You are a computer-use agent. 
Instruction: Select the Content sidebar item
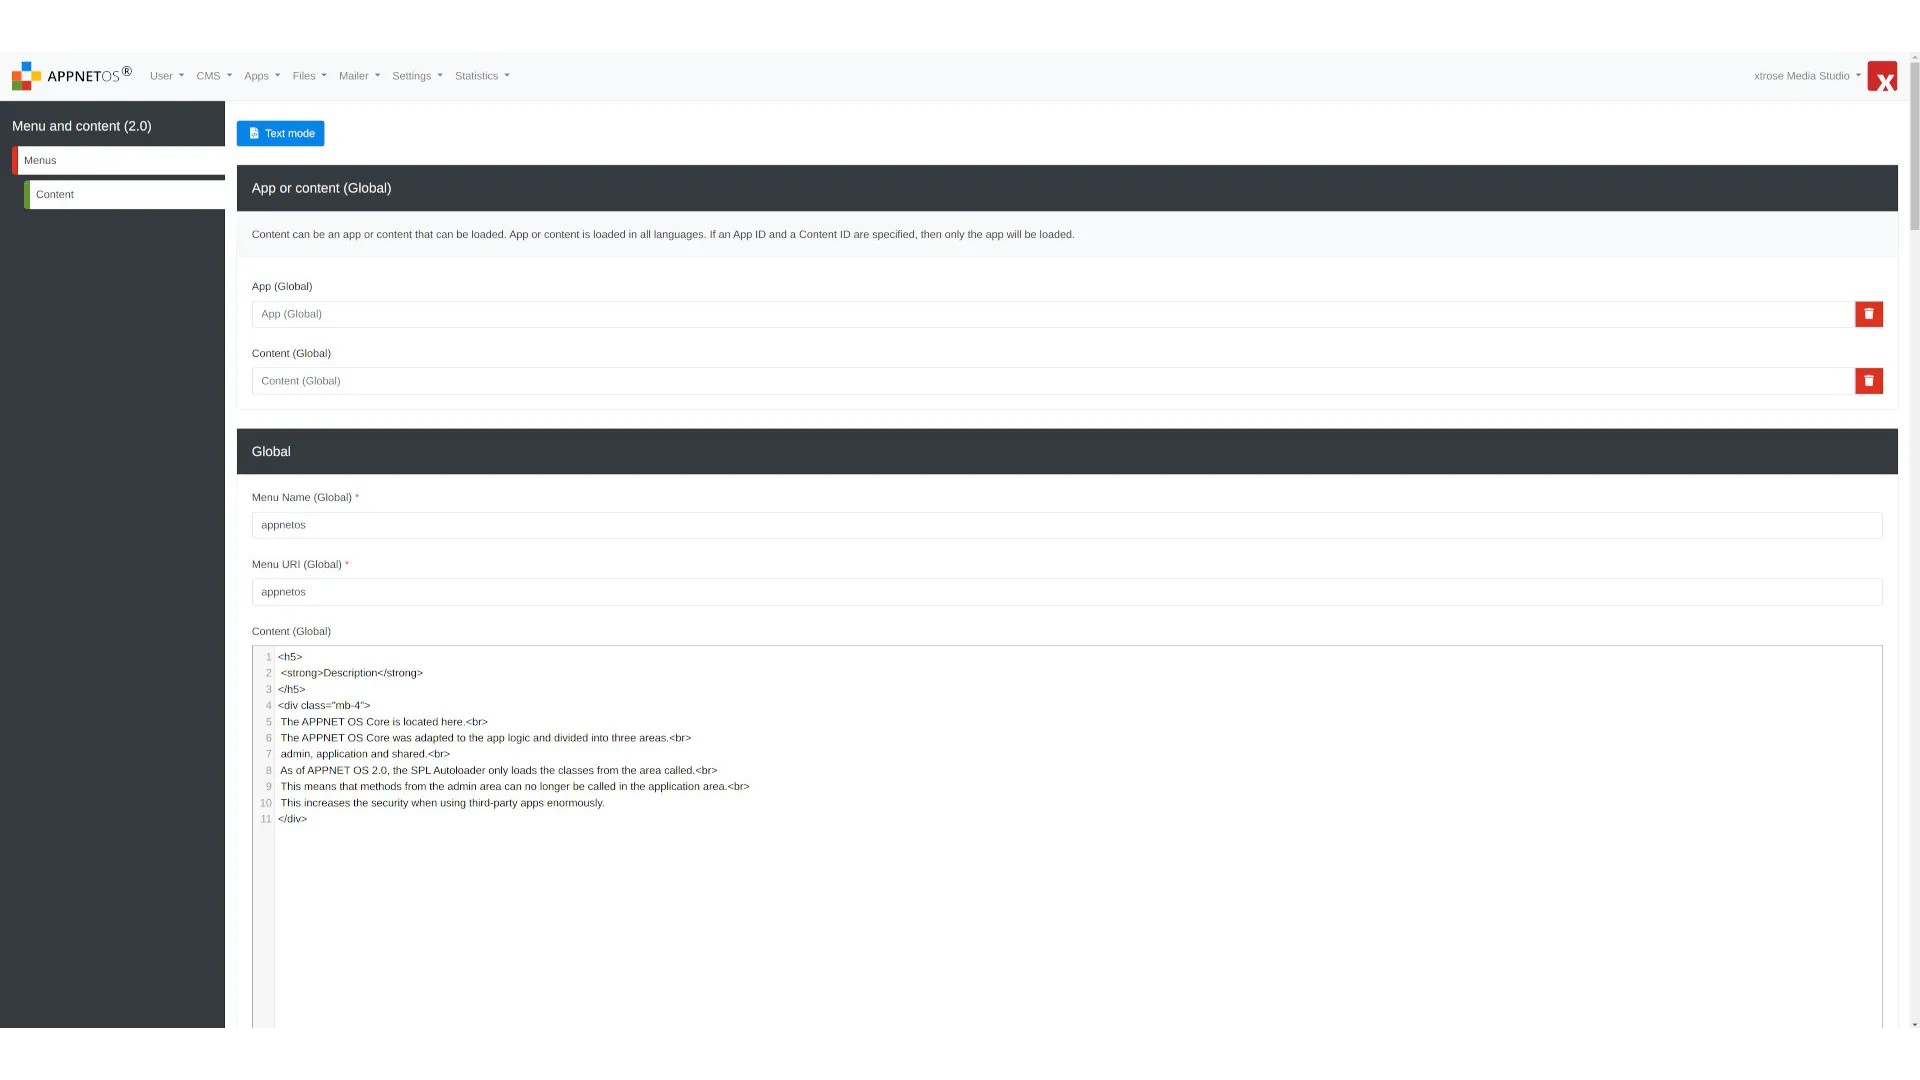[125, 194]
